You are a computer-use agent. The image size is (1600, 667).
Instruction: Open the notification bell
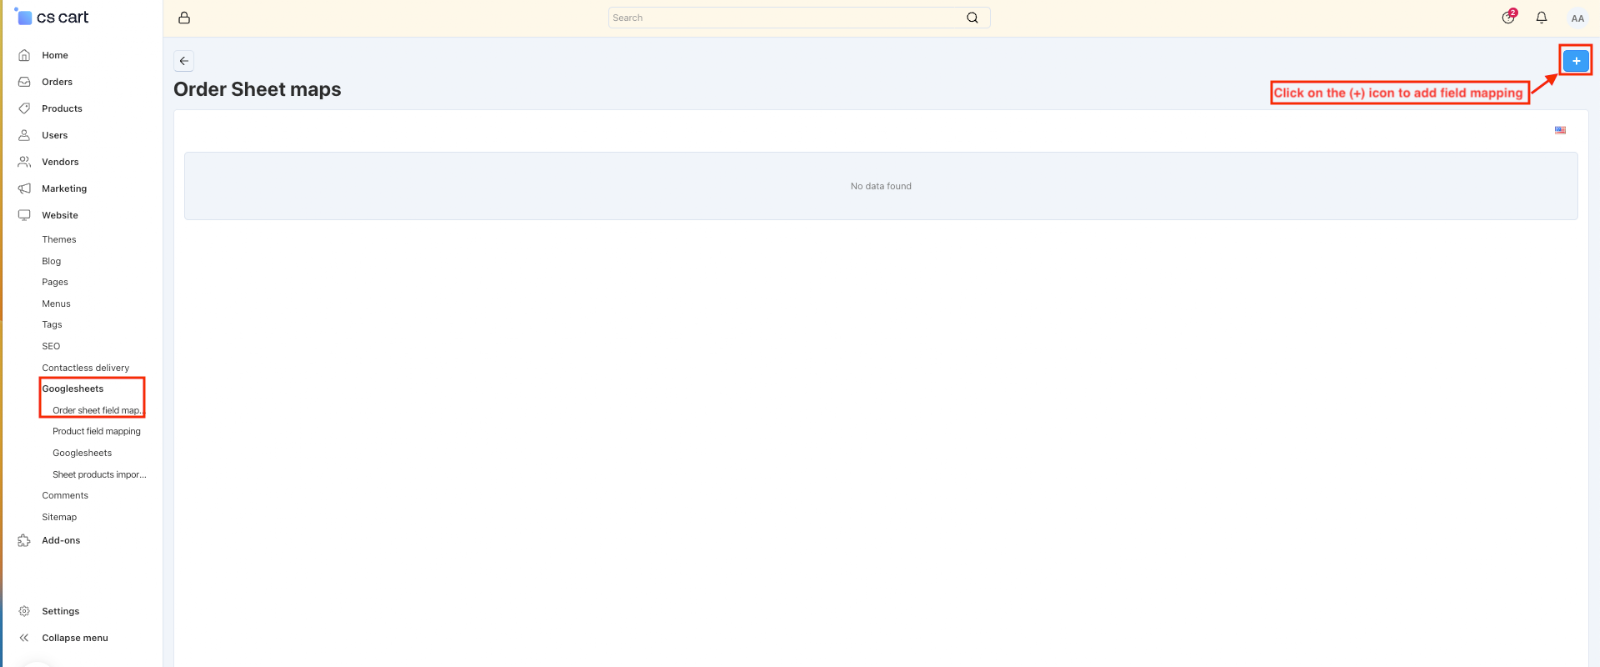click(1542, 18)
